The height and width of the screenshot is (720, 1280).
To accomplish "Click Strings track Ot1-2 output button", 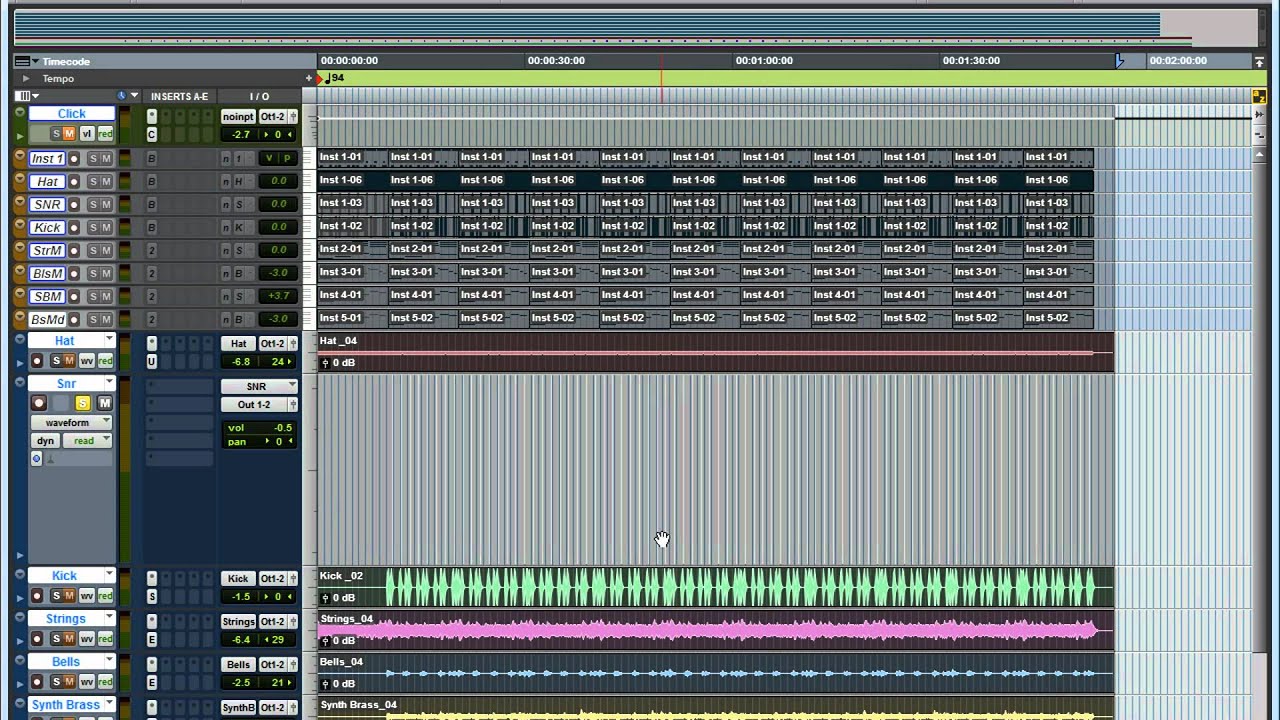I will [273, 621].
